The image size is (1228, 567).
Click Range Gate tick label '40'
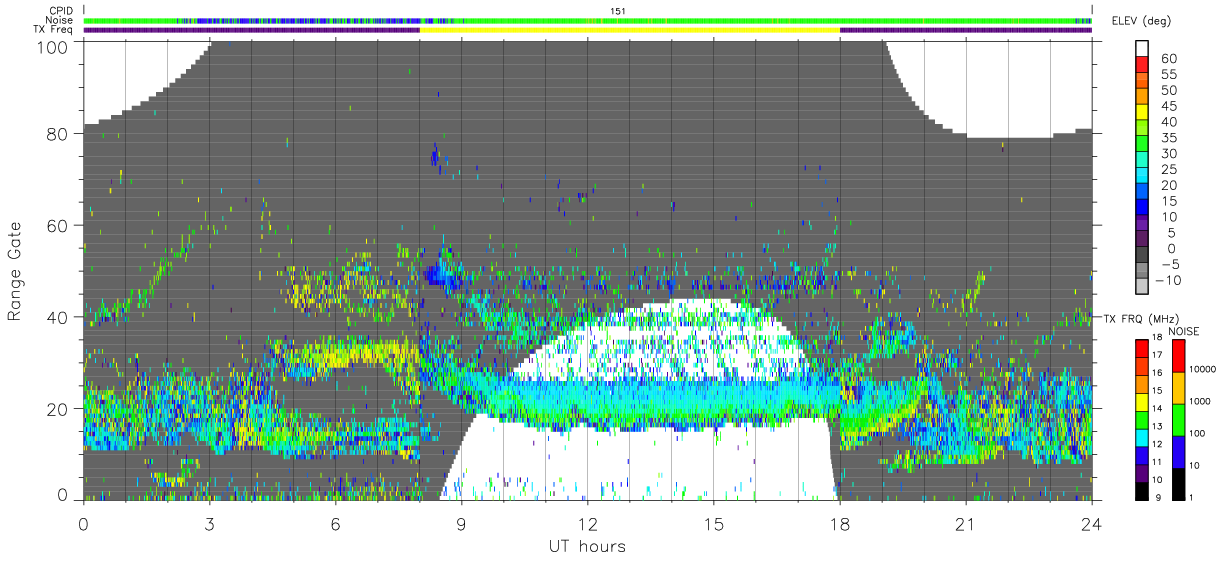[59, 317]
